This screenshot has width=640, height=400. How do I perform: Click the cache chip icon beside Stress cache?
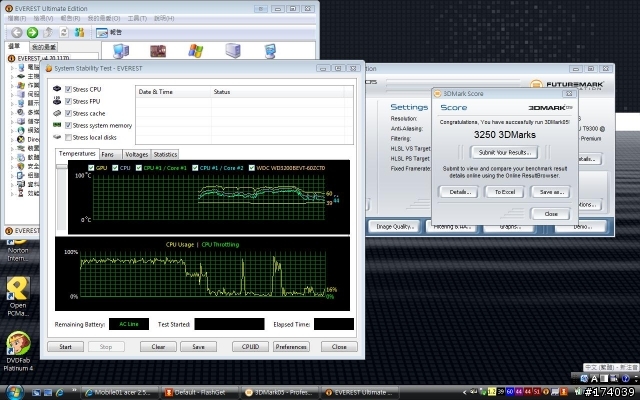point(57,113)
